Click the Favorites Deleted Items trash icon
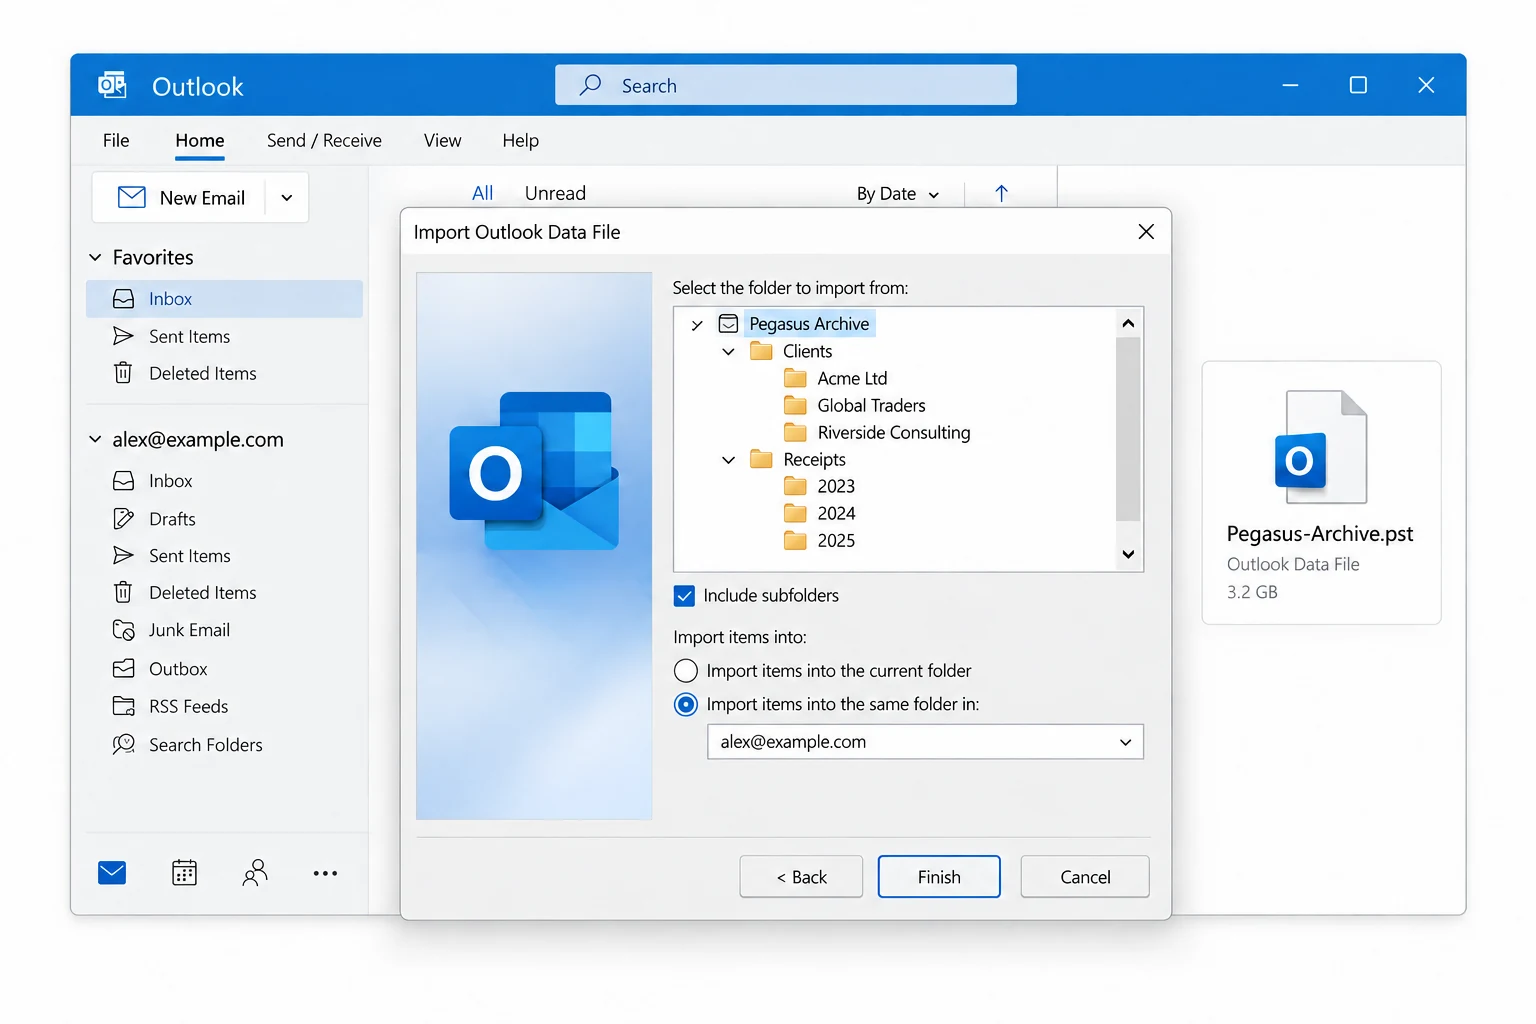 123,373
